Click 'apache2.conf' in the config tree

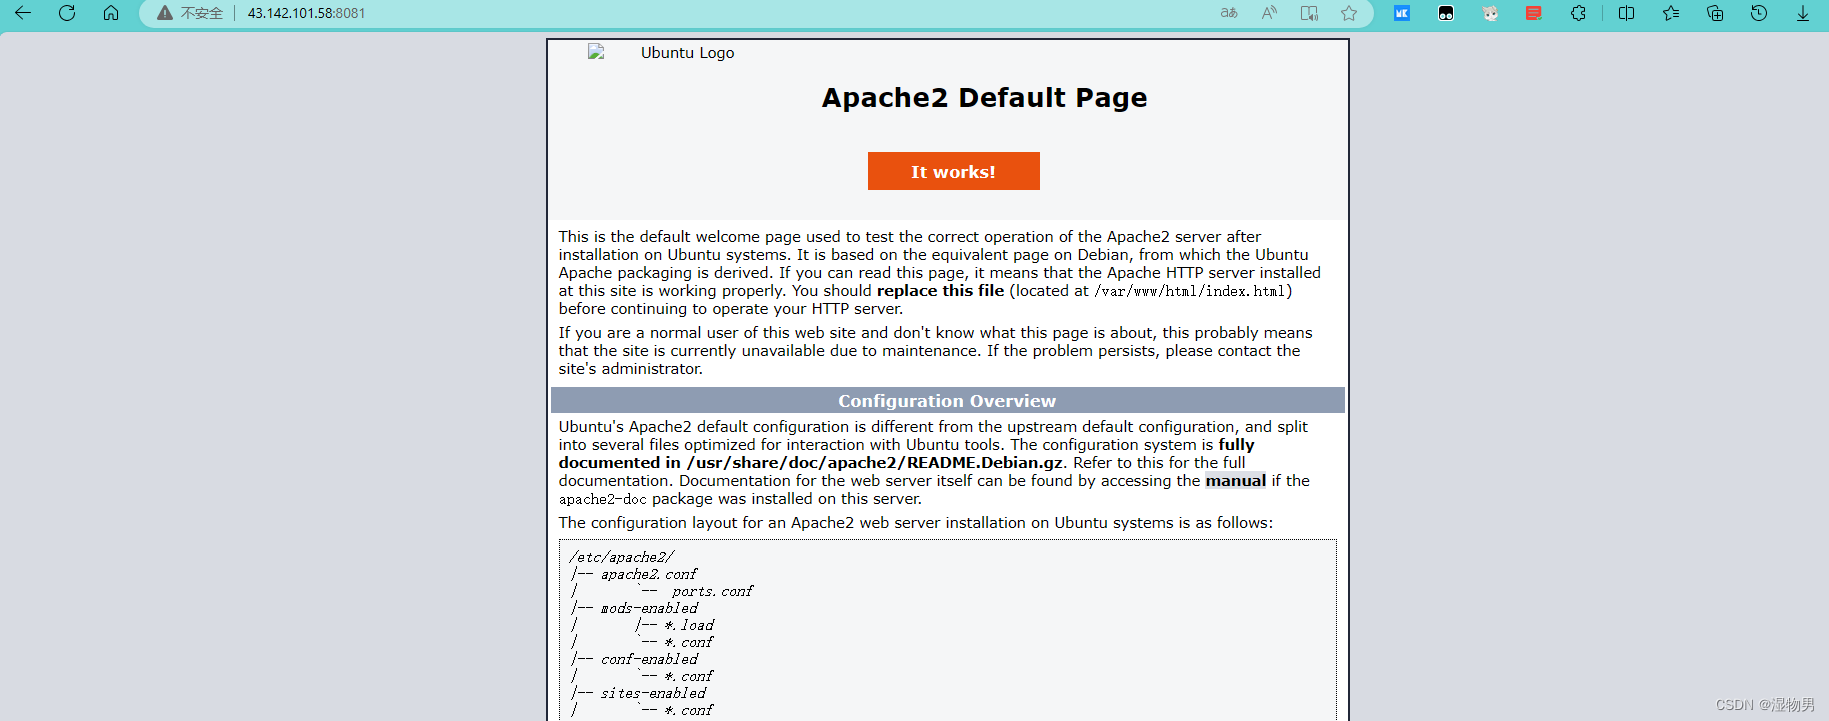(x=649, y=574)
